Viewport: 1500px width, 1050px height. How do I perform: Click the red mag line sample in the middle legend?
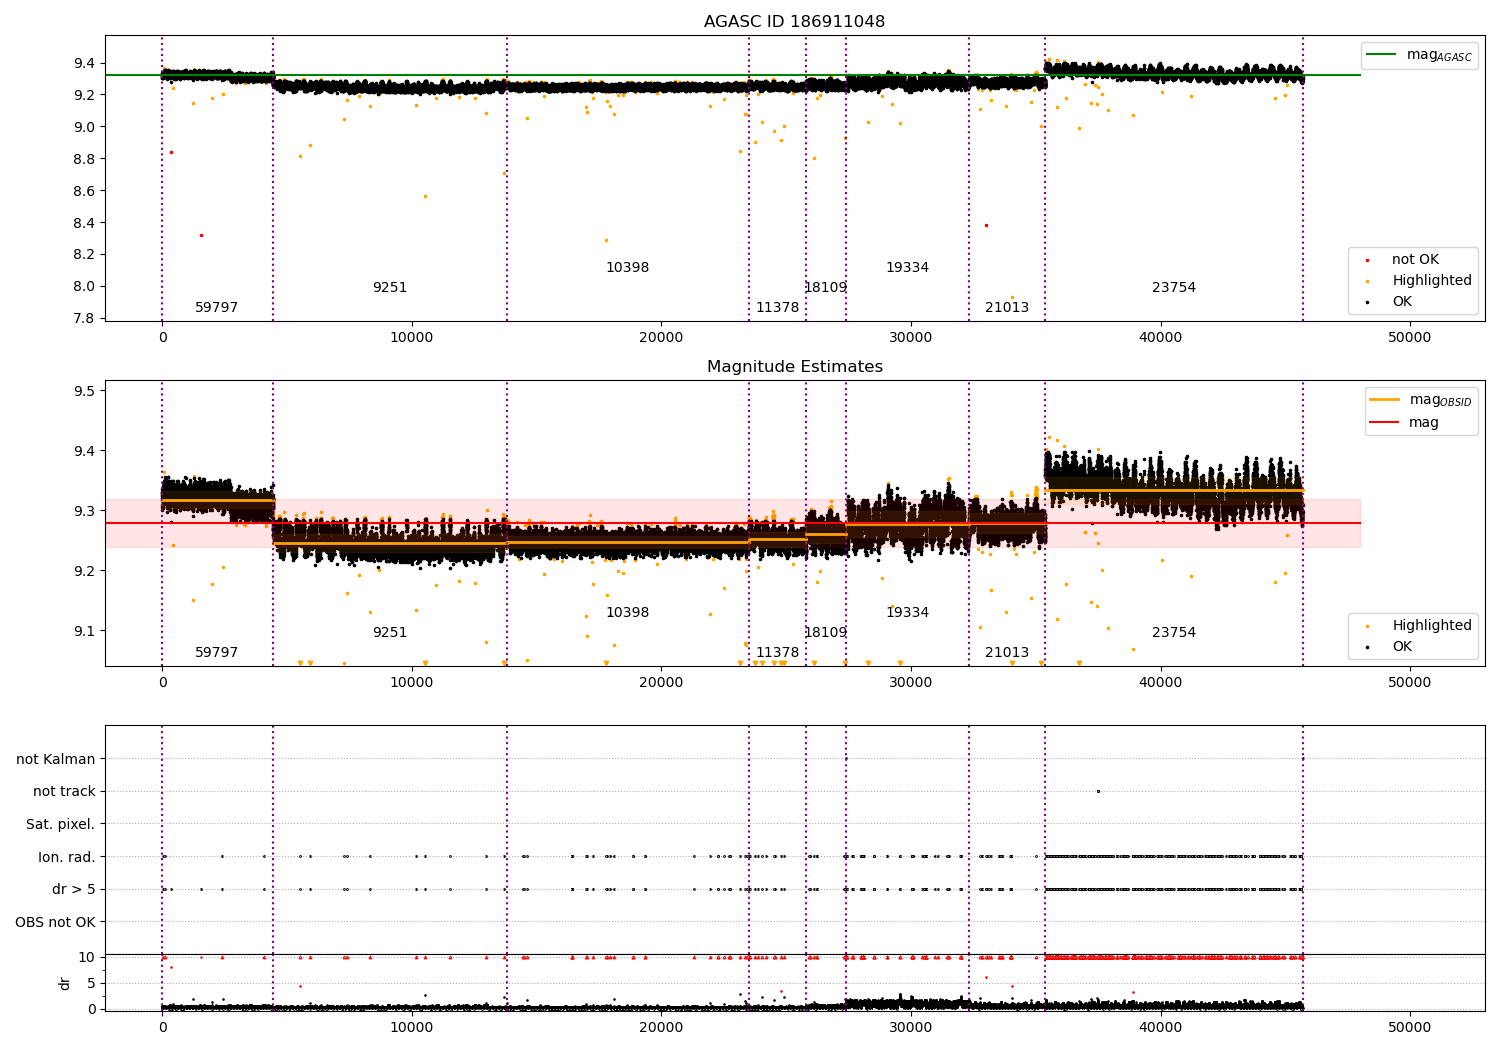(1385, 422)
